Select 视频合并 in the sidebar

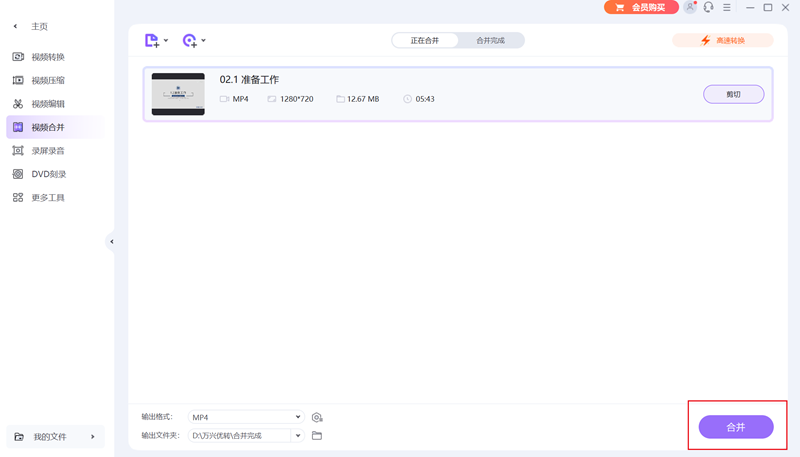(x=55, y=127)
